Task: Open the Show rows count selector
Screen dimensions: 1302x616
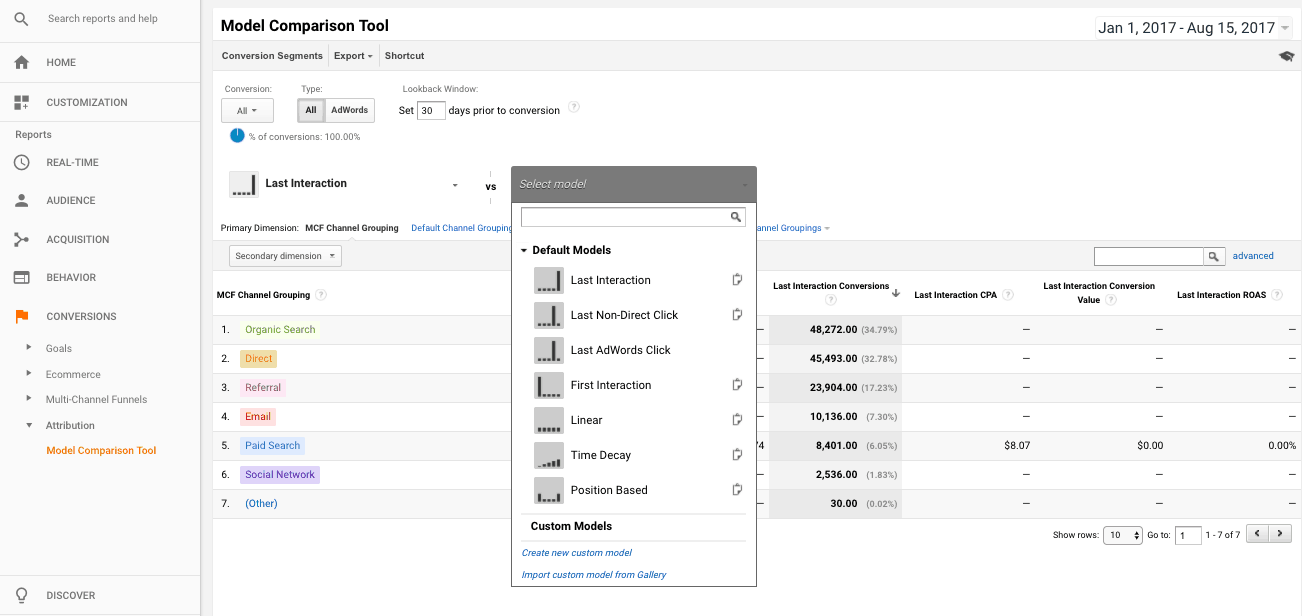Action: [x=1122, y=534]
